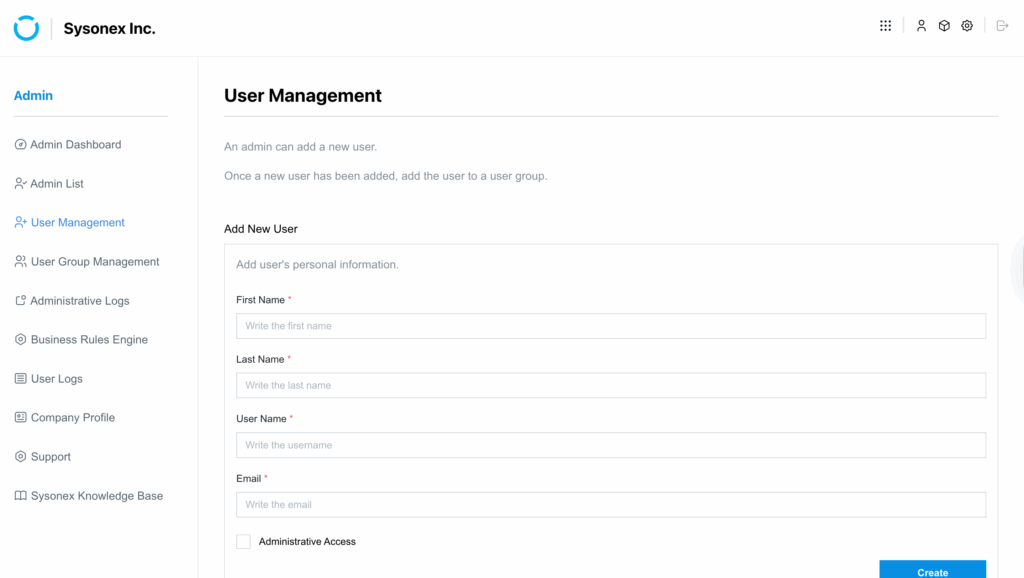Click into the Email text field
The width and height of the screenshot is (1024, 578).
(x=610, y=505)
